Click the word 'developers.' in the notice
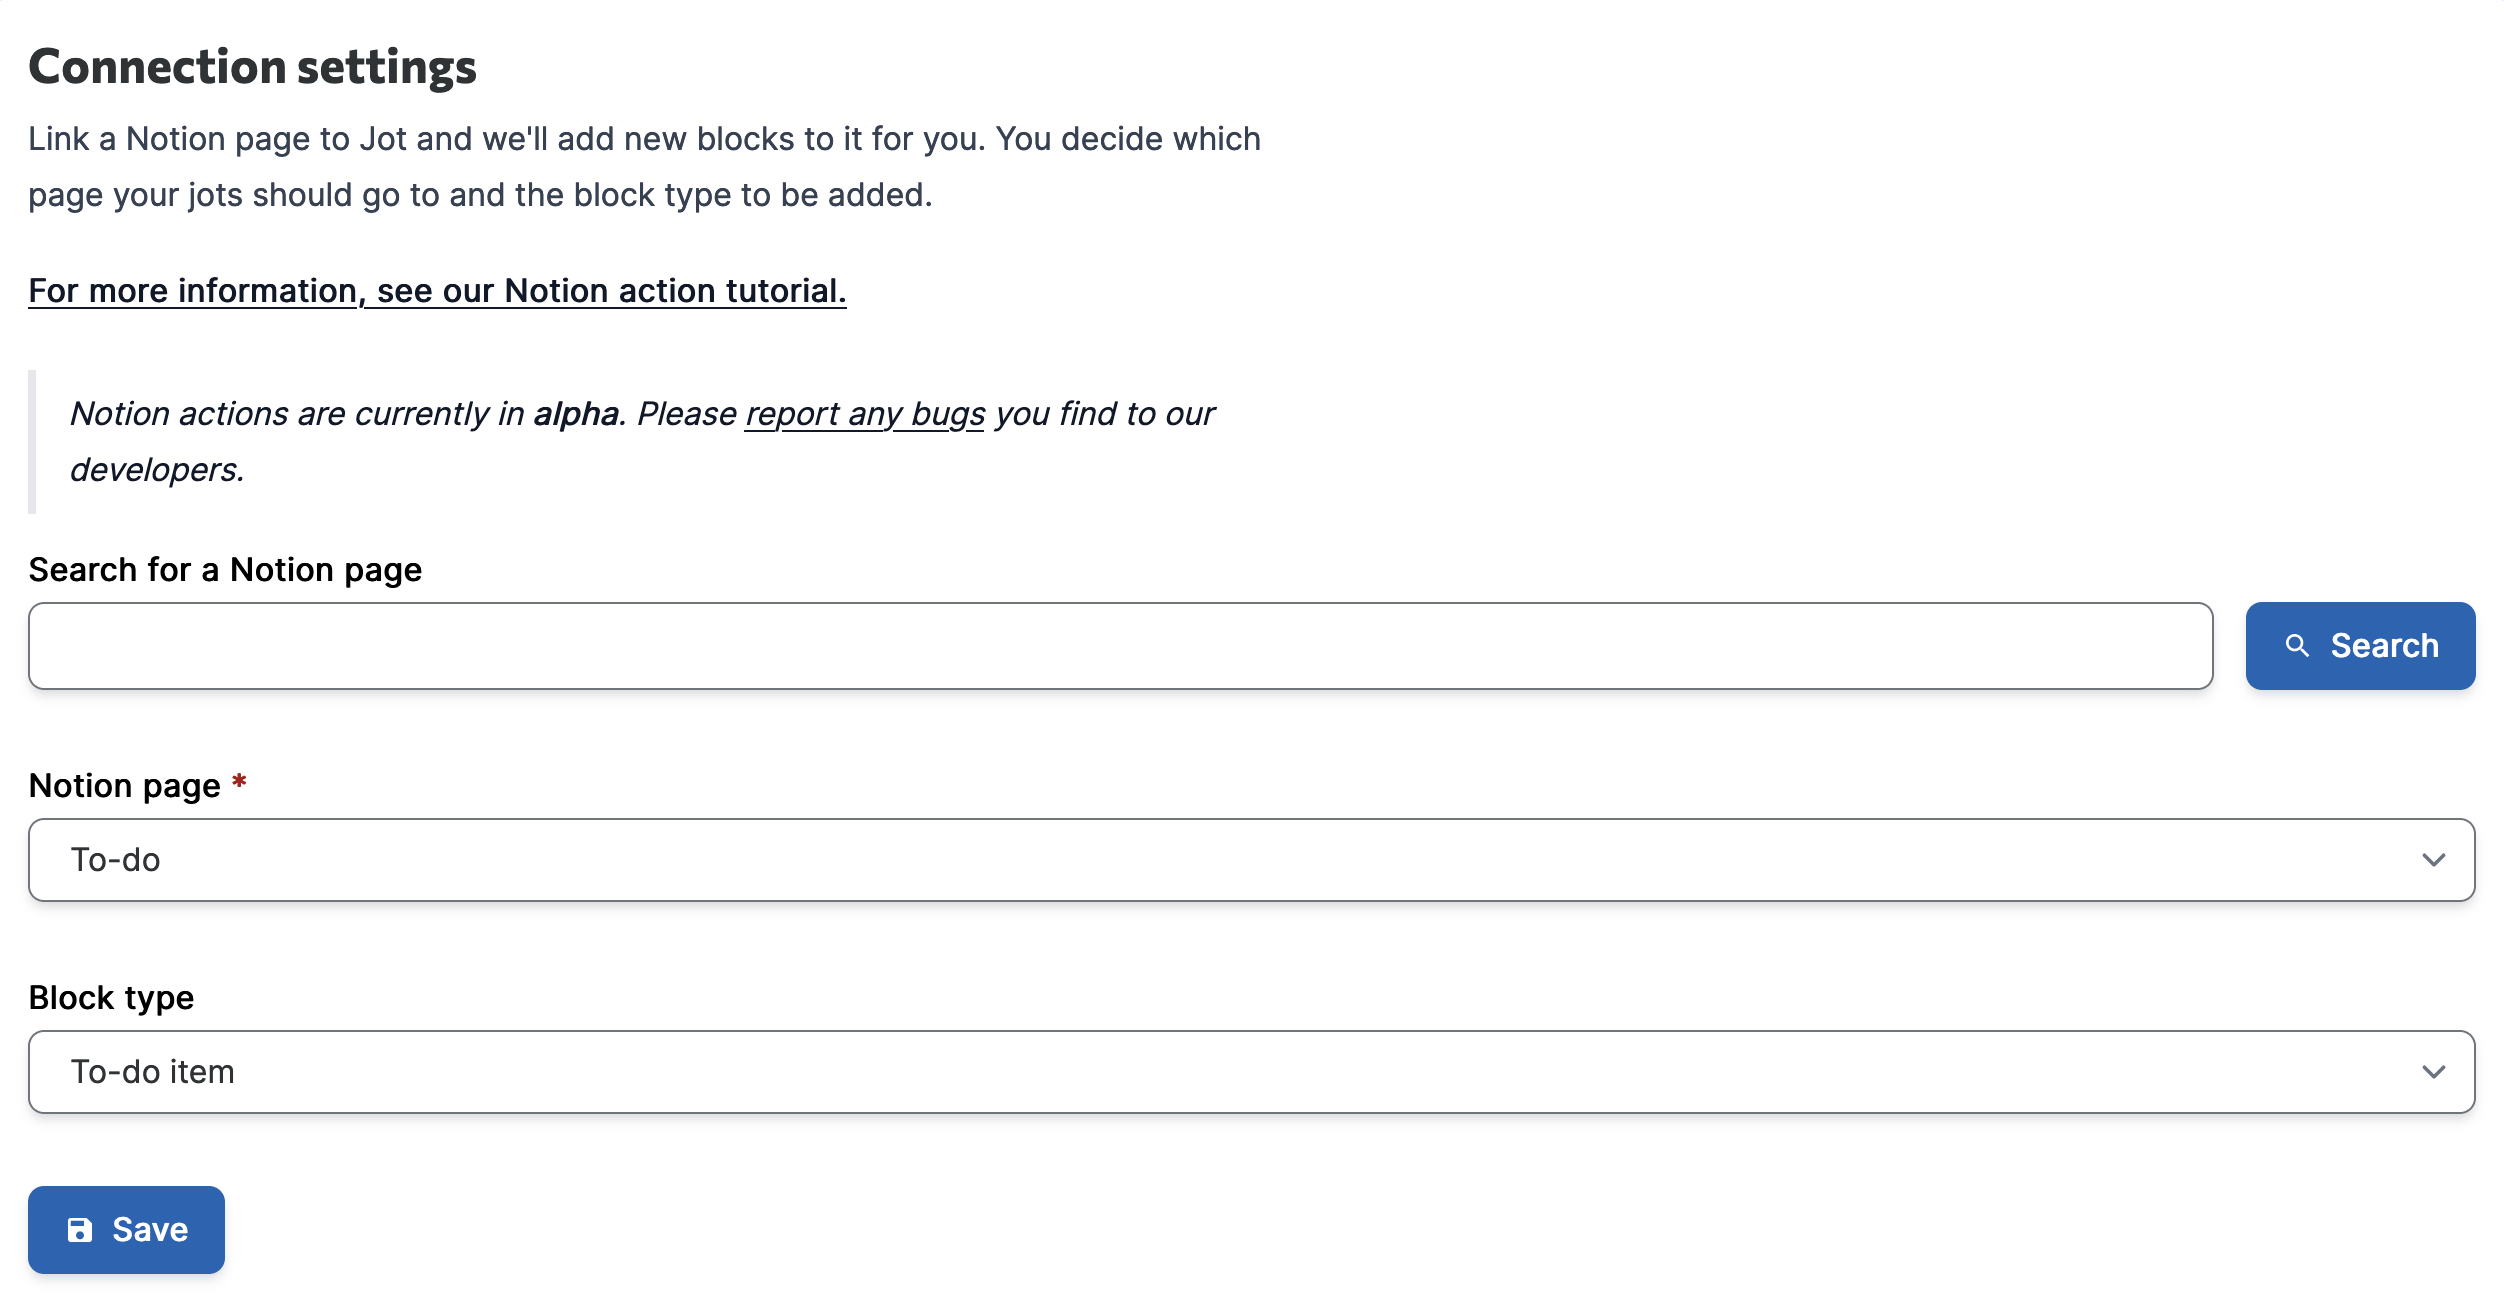 [157, 470]
